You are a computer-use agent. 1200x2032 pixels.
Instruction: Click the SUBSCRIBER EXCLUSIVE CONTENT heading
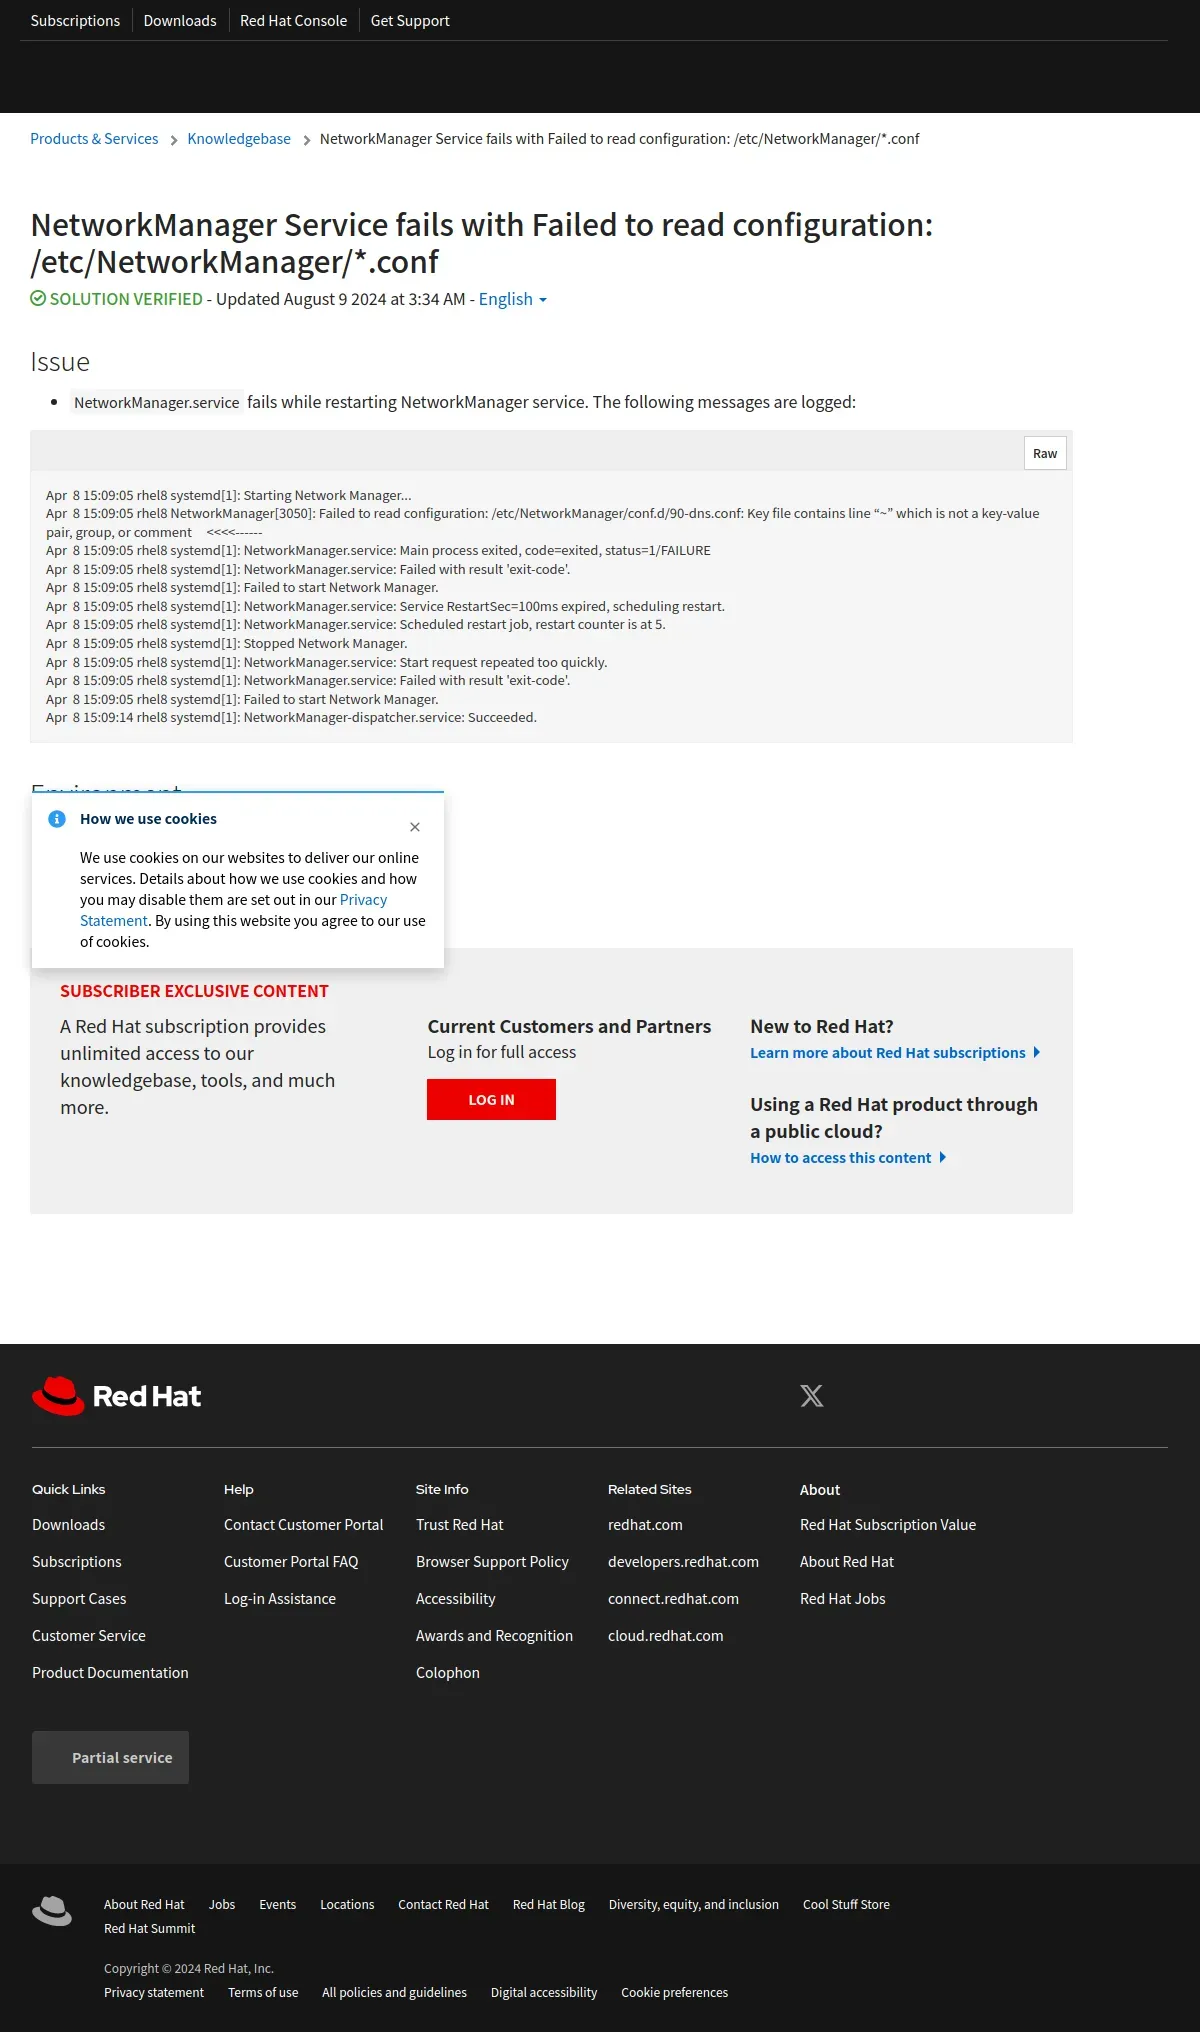[194, 991]
